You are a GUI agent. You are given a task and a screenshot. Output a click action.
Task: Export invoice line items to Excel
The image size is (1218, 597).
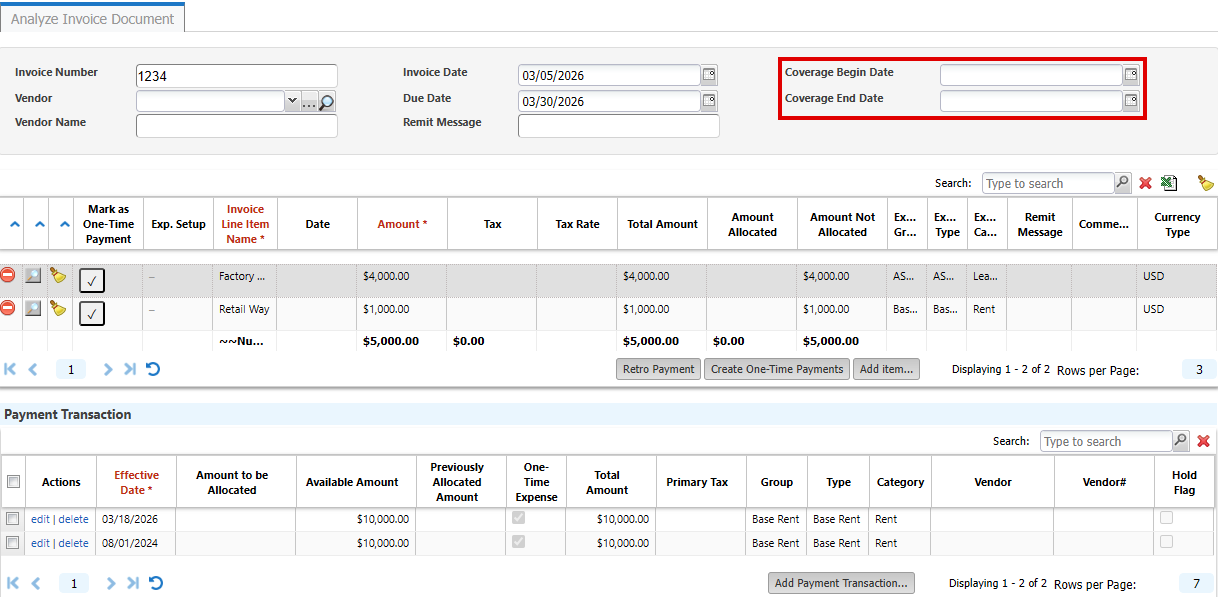pyautogui.click(x=1169, y=183)
